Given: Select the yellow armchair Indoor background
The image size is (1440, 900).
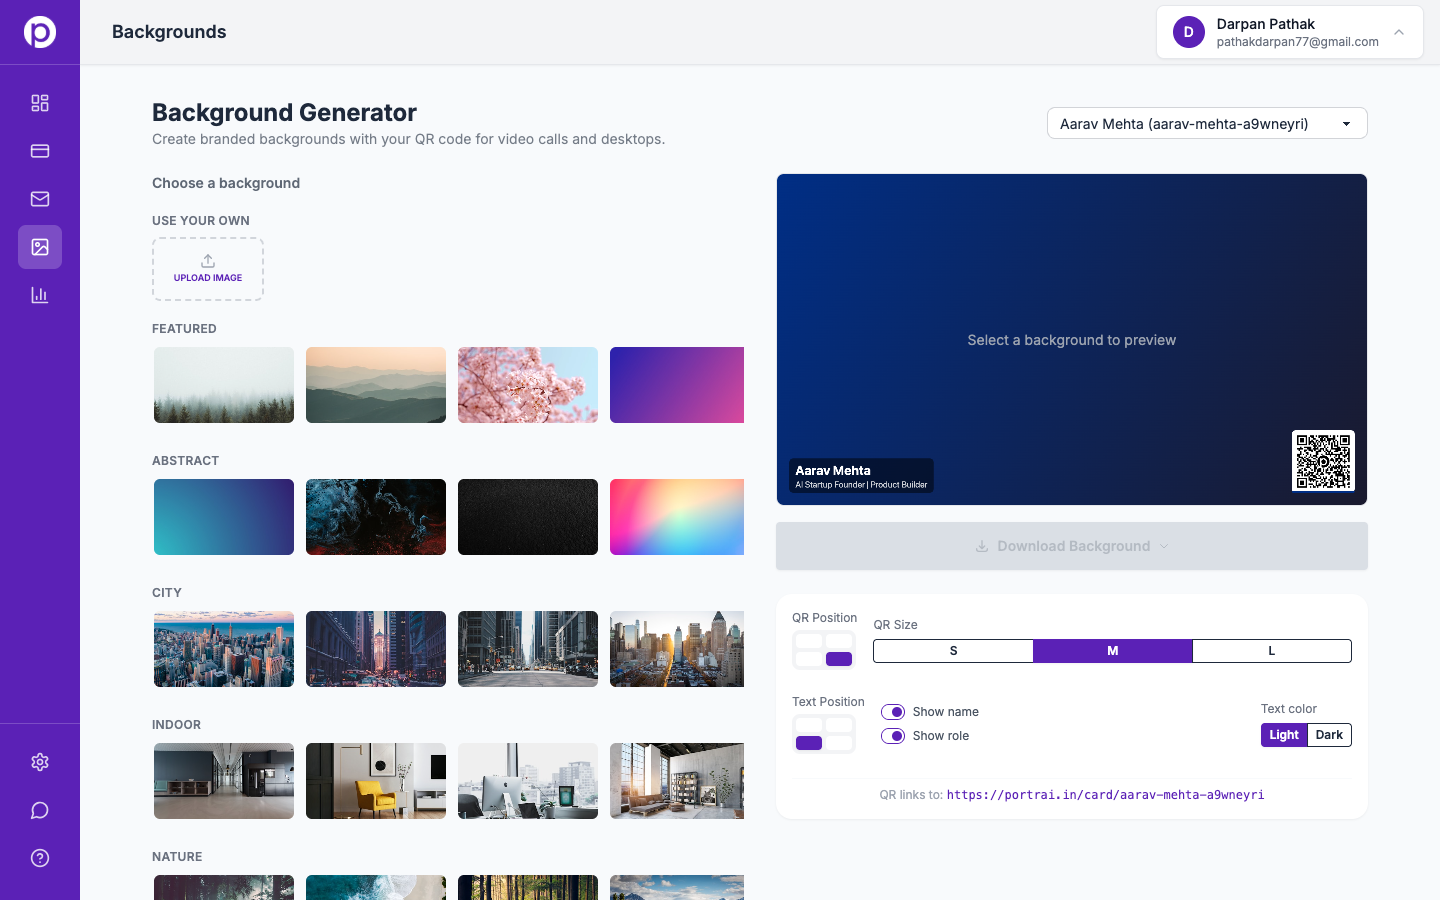Looking at the screenshot, I should click(x=376, y=781).
